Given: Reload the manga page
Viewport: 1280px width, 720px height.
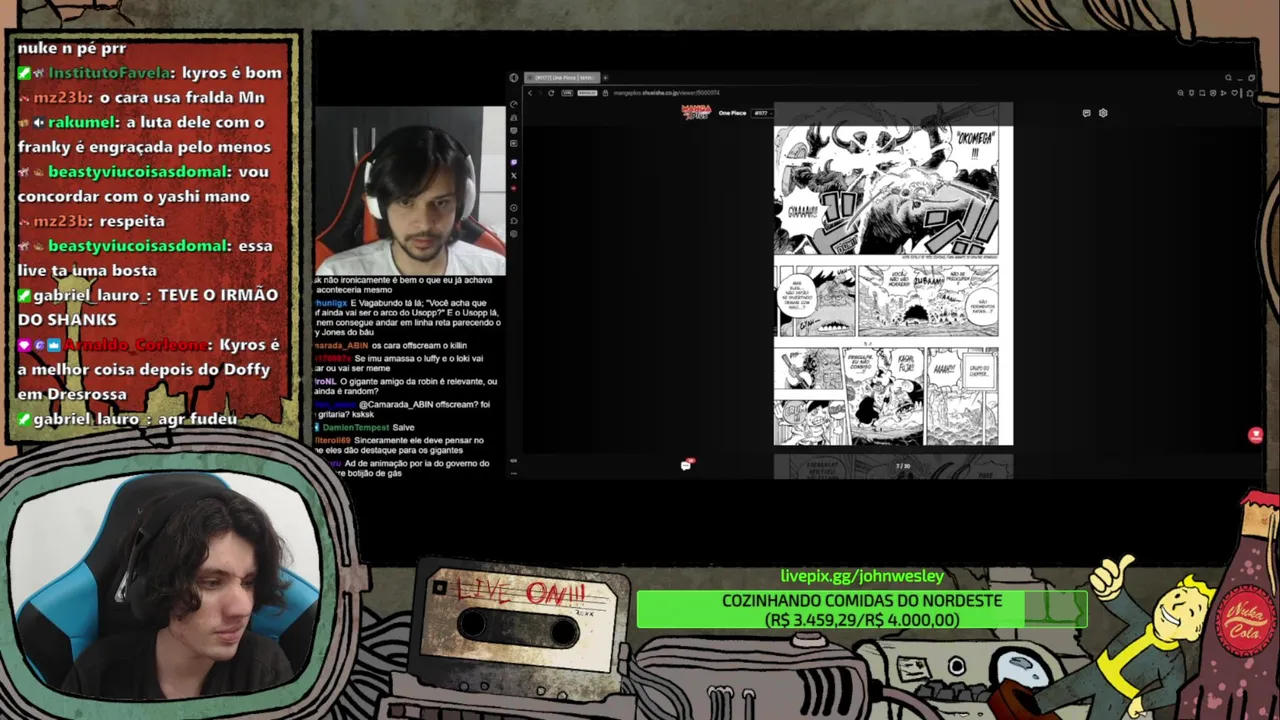Looking at the screenshot, I should [x=551, y=93].
